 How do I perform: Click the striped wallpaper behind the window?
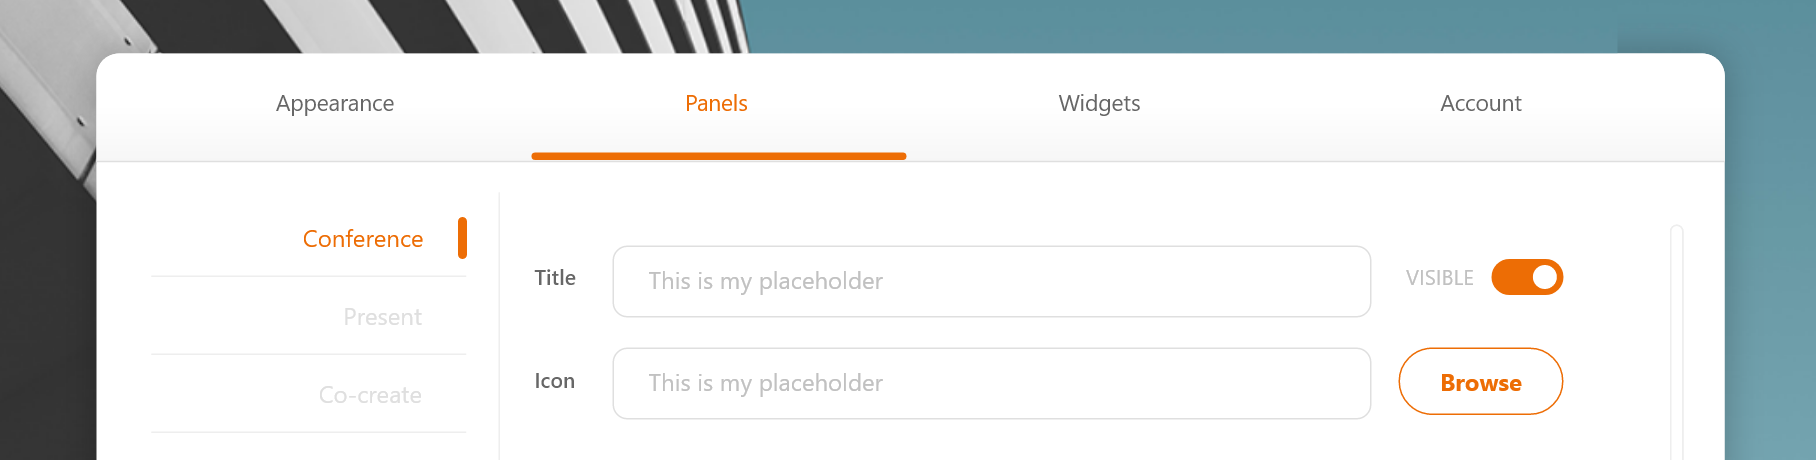point(400,25)
